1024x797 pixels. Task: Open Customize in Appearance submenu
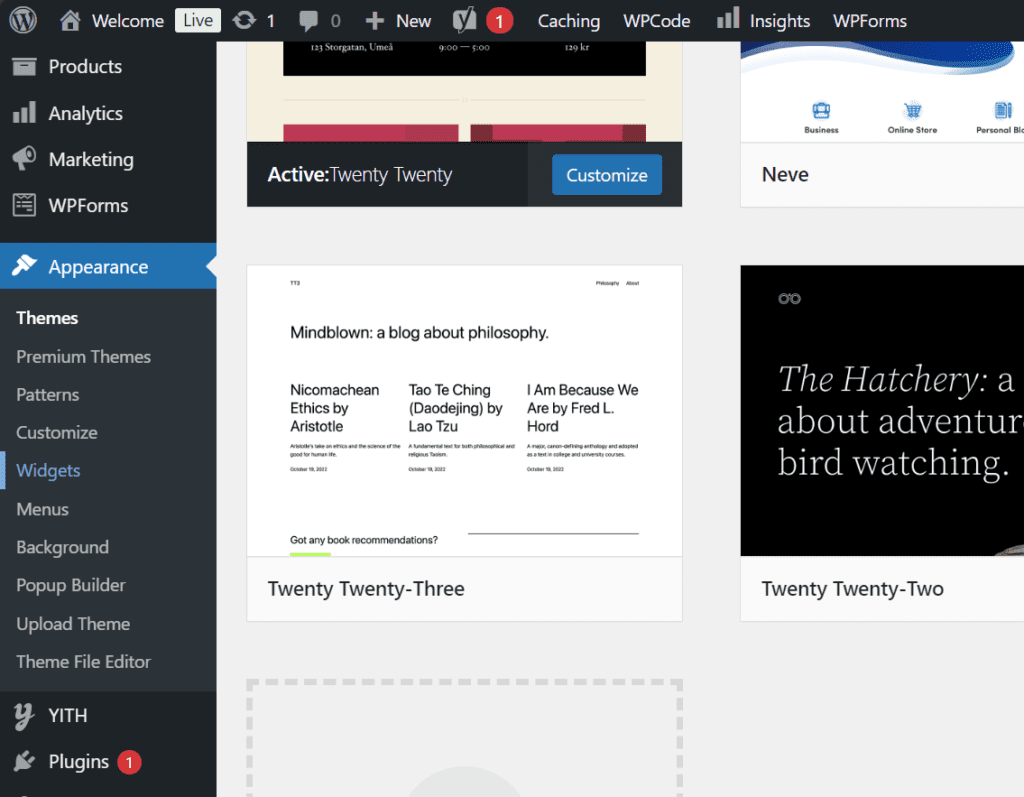click(x=57, y=432)
